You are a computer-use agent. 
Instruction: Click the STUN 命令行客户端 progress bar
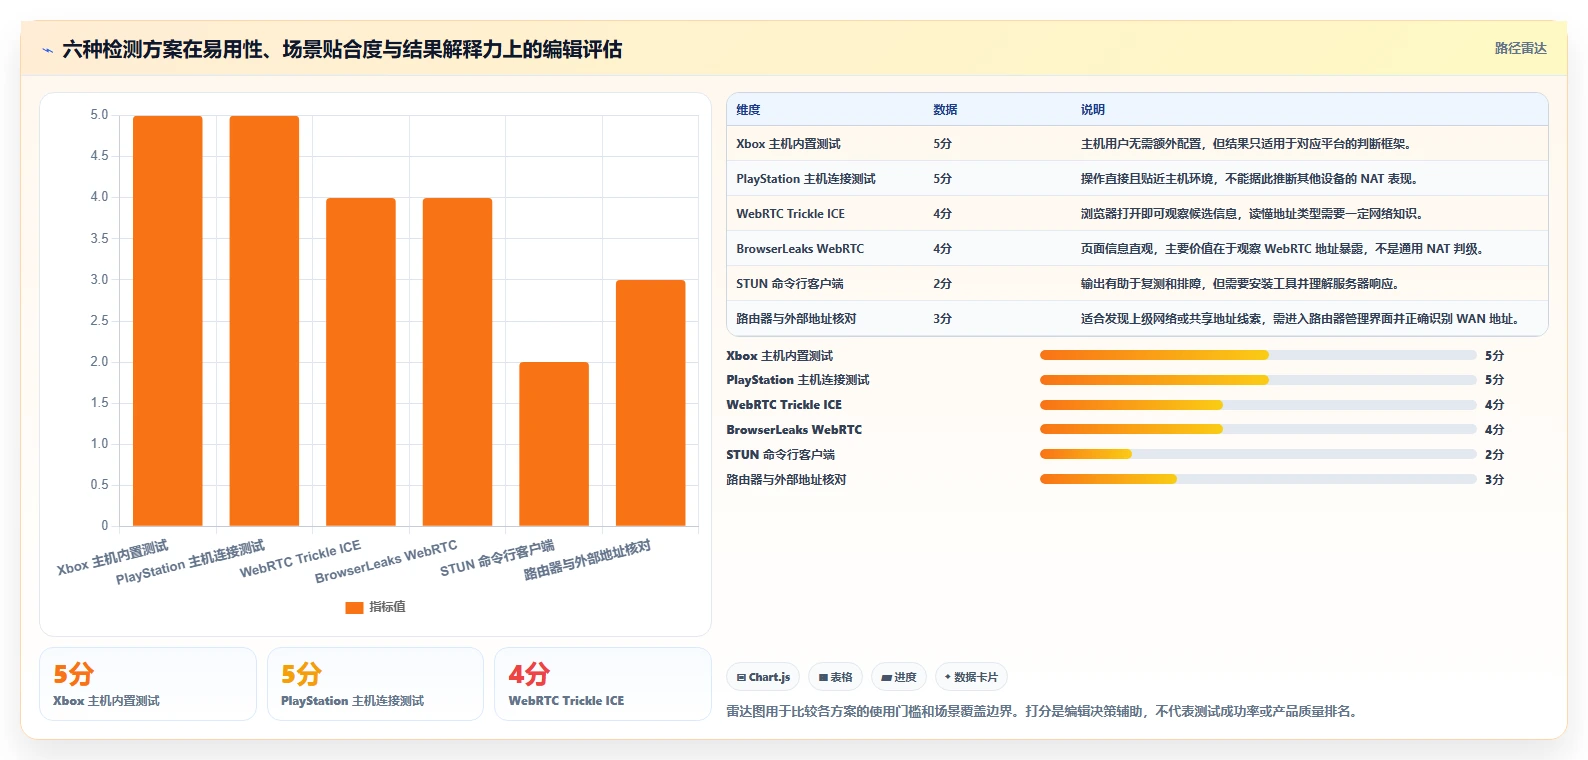tap(1258, 454)
